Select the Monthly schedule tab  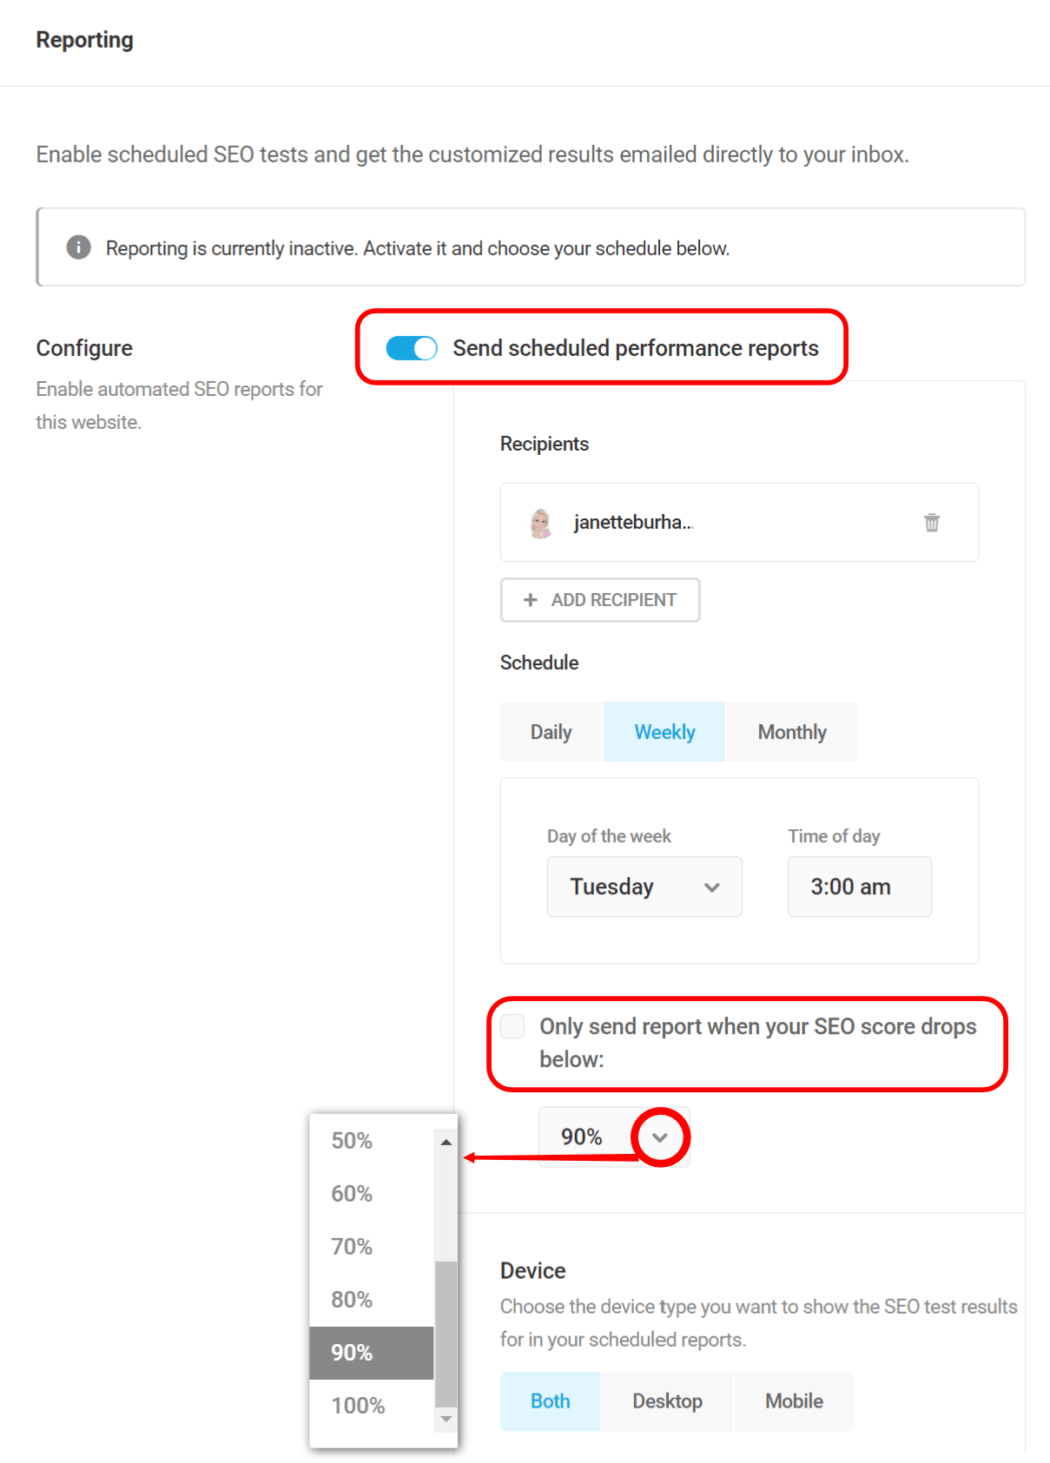tap(792, 732)
